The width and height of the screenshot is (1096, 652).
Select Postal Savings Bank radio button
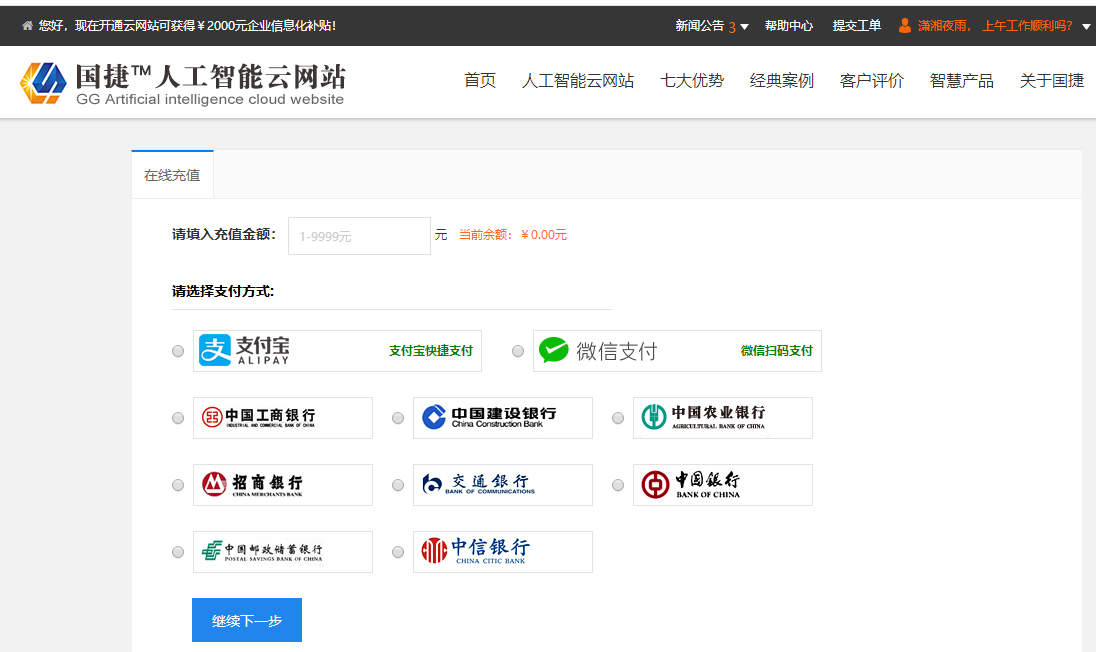(178, 552)
